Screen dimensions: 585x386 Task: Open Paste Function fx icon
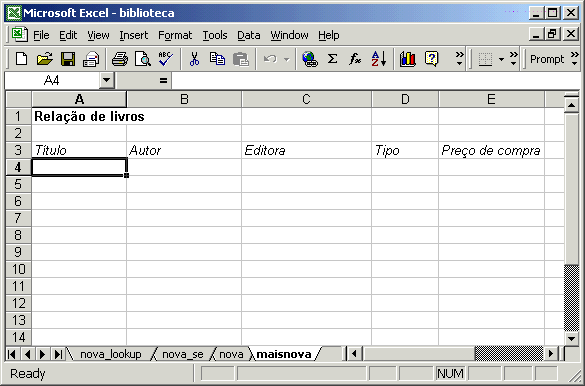point(355,59)
